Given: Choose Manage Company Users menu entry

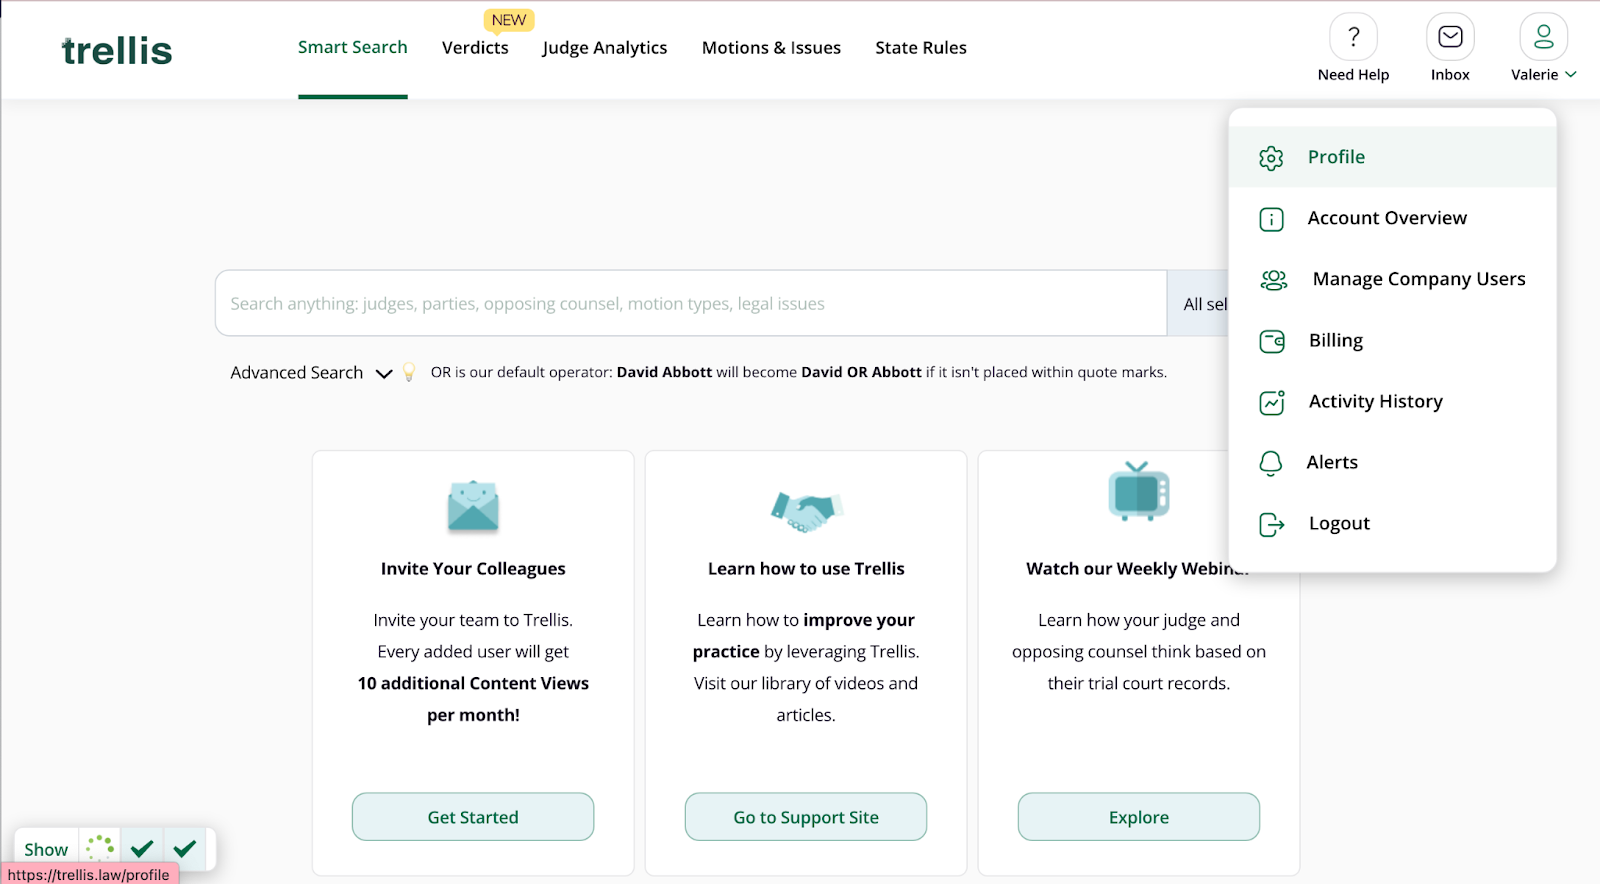Looking at the screenshot, I should [x=1392, y=279].
